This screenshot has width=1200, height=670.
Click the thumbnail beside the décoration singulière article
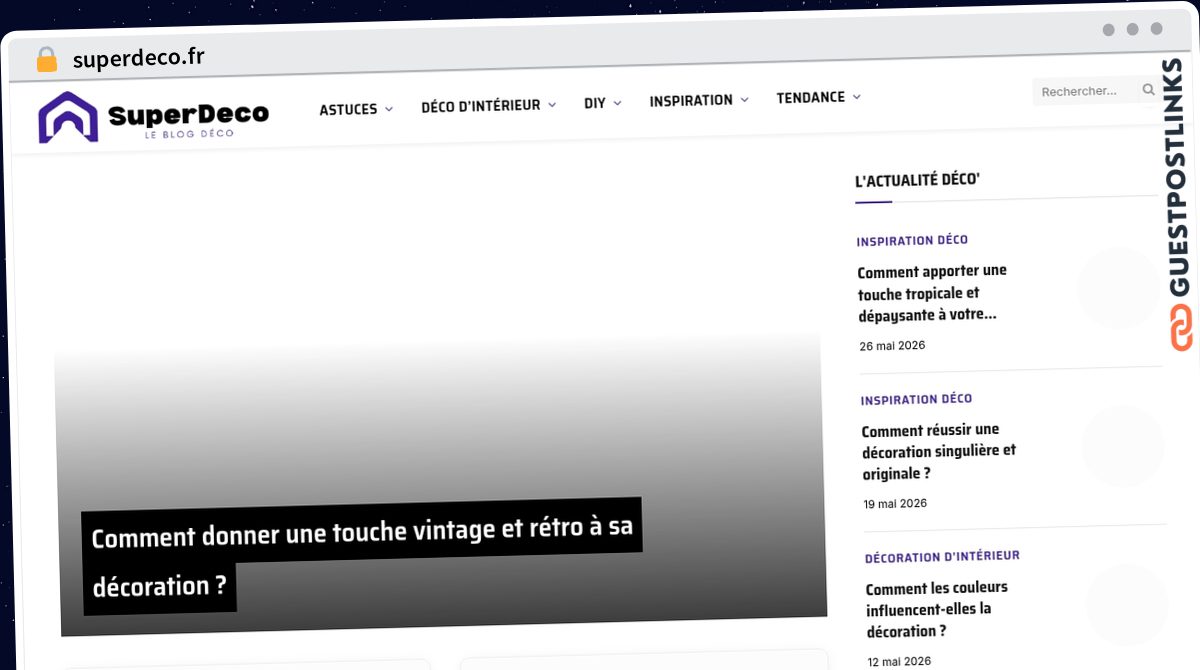point(1122,446)
